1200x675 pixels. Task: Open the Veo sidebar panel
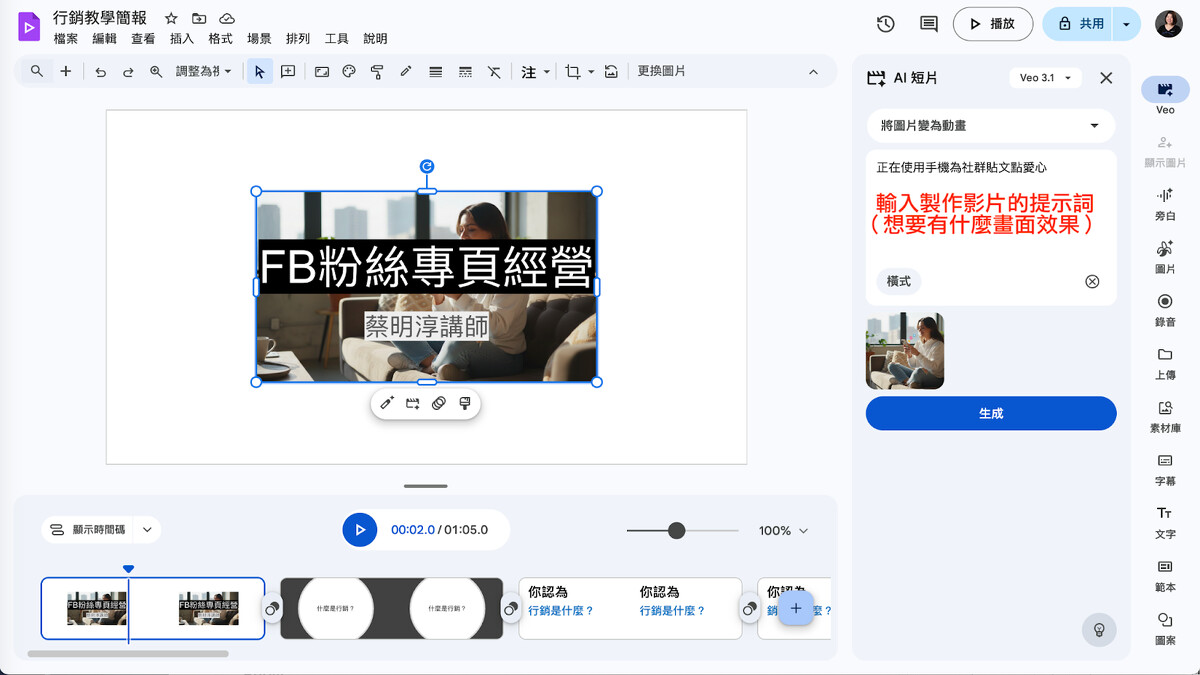click(1165, 90)
